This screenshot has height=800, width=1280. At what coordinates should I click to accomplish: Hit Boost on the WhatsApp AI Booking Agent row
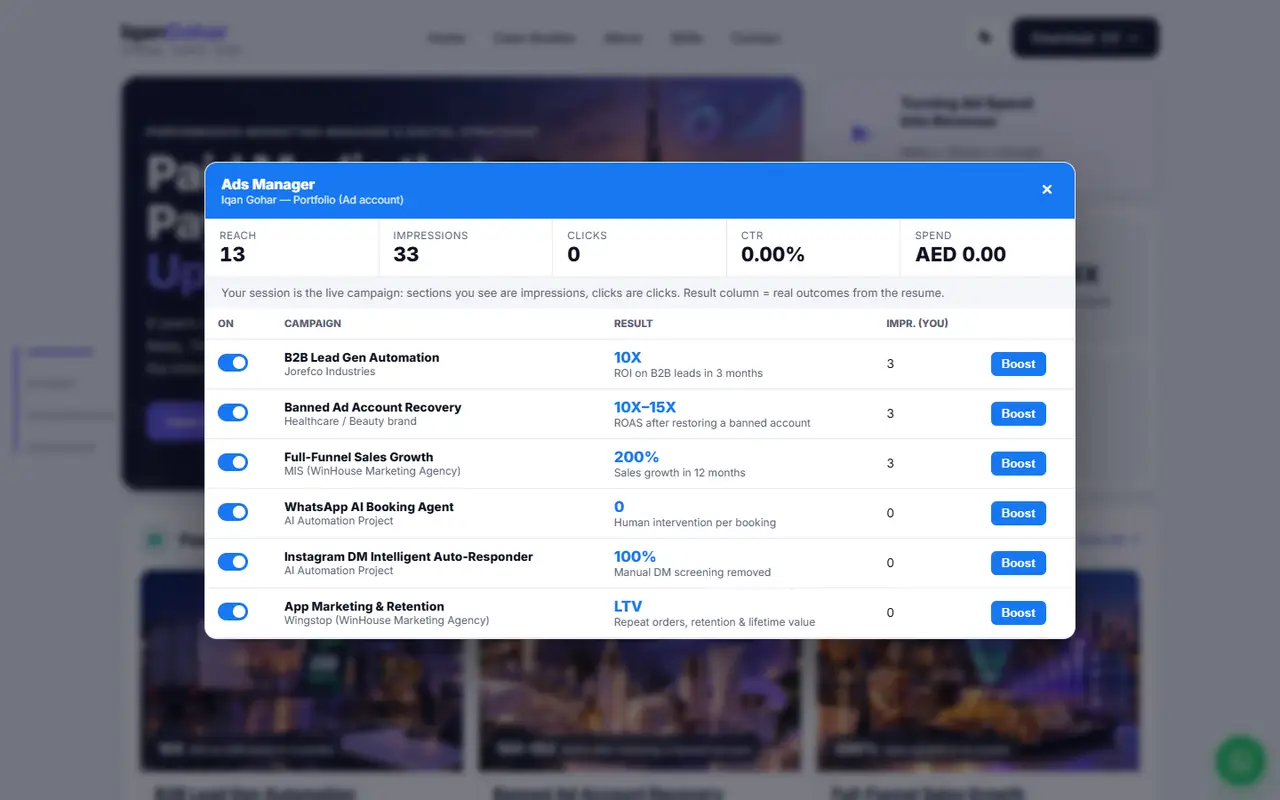point(1018,514)
